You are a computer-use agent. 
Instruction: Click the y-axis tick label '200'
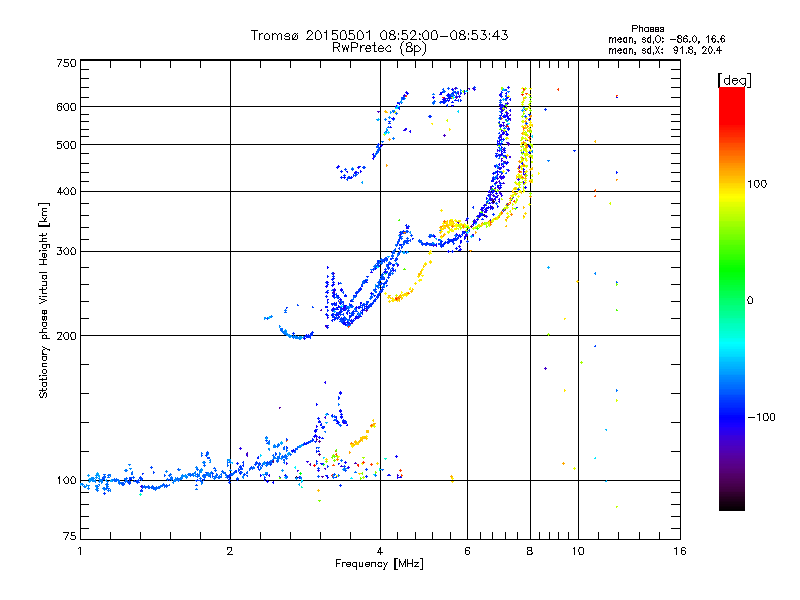coord(66,336)
